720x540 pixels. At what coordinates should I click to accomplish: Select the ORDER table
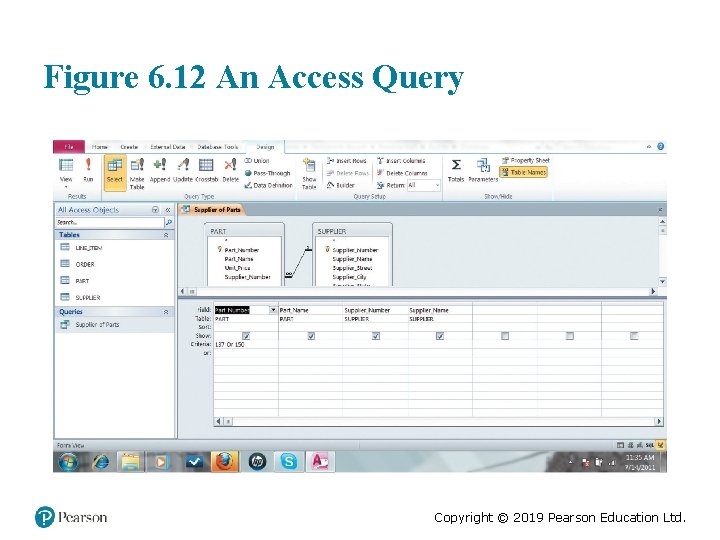78,264
